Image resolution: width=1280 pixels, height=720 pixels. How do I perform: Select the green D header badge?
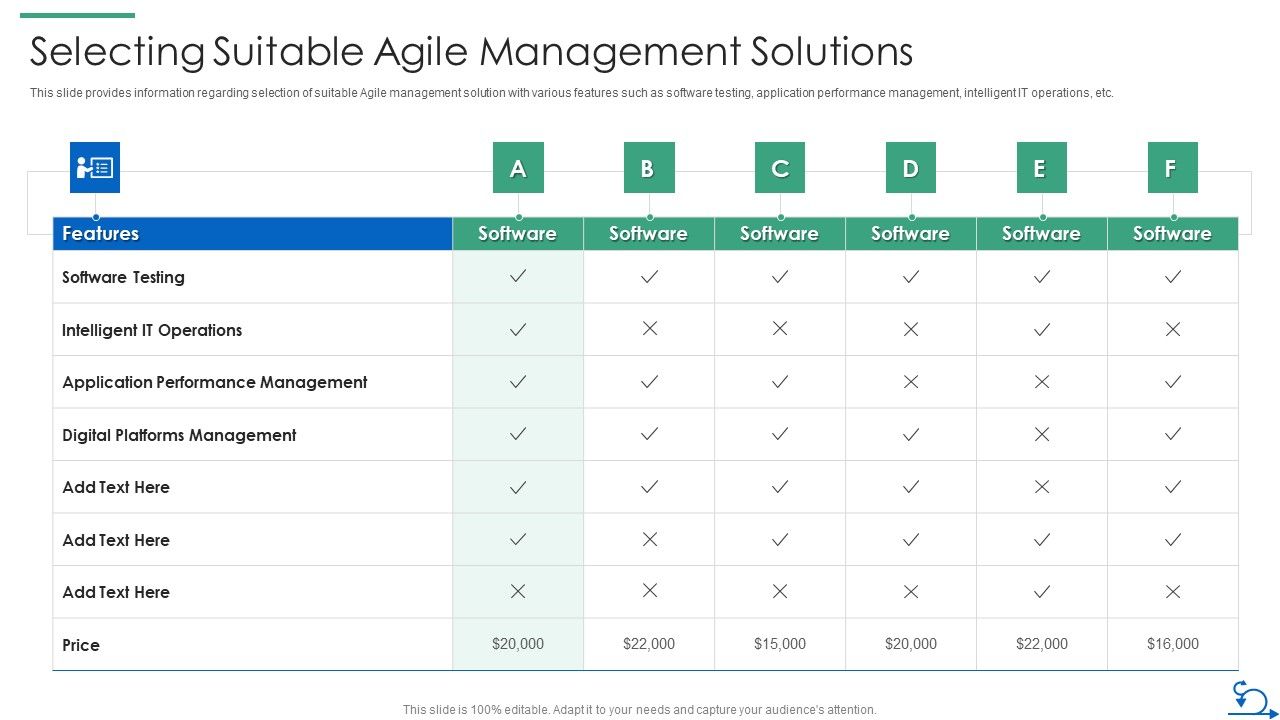click(911, 167)
